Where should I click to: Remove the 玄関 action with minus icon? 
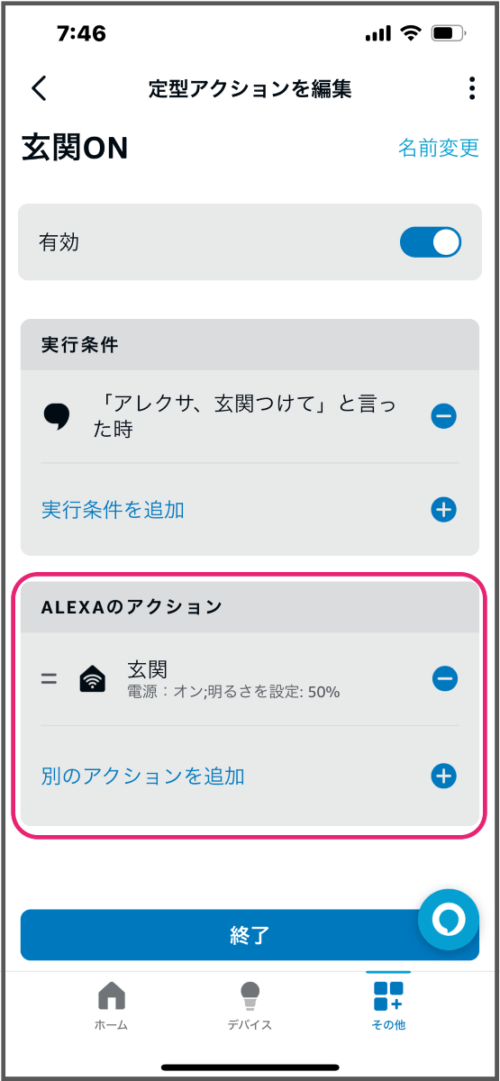pos(445,679)
